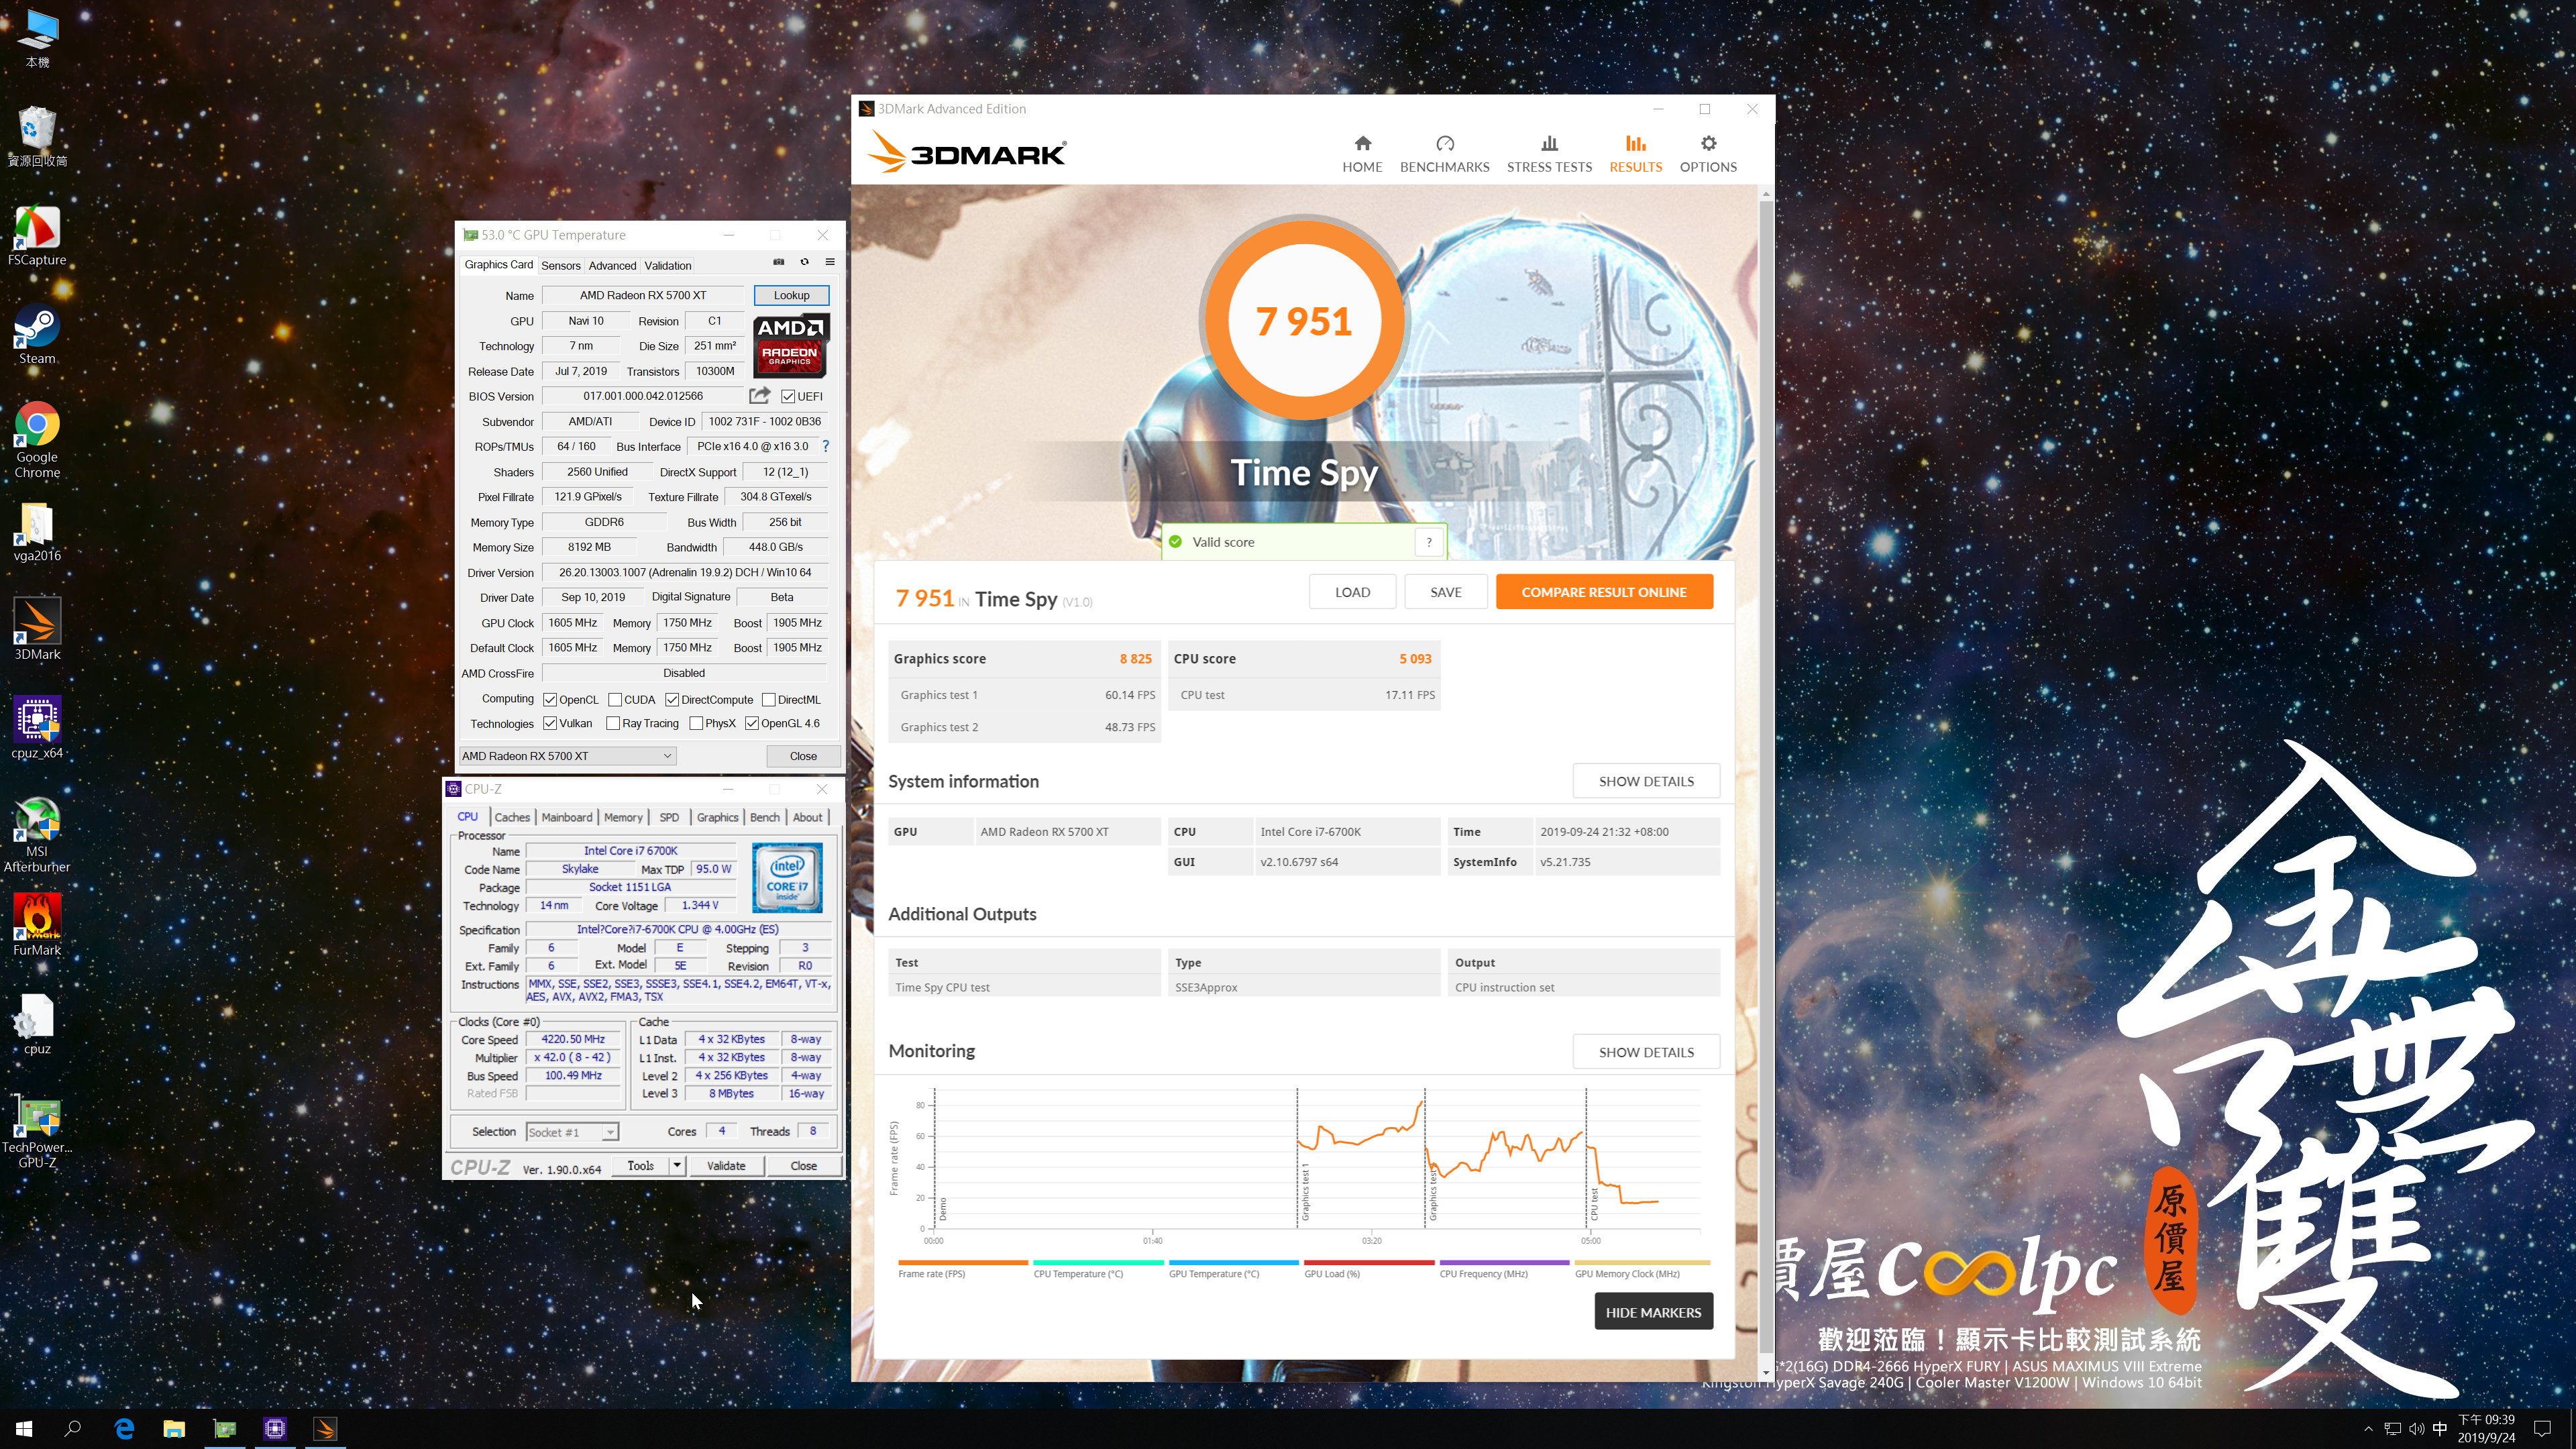The image size is (2576, 1449).
Task: Open CPU-Z Caches tab
Action: coord(512,817)
